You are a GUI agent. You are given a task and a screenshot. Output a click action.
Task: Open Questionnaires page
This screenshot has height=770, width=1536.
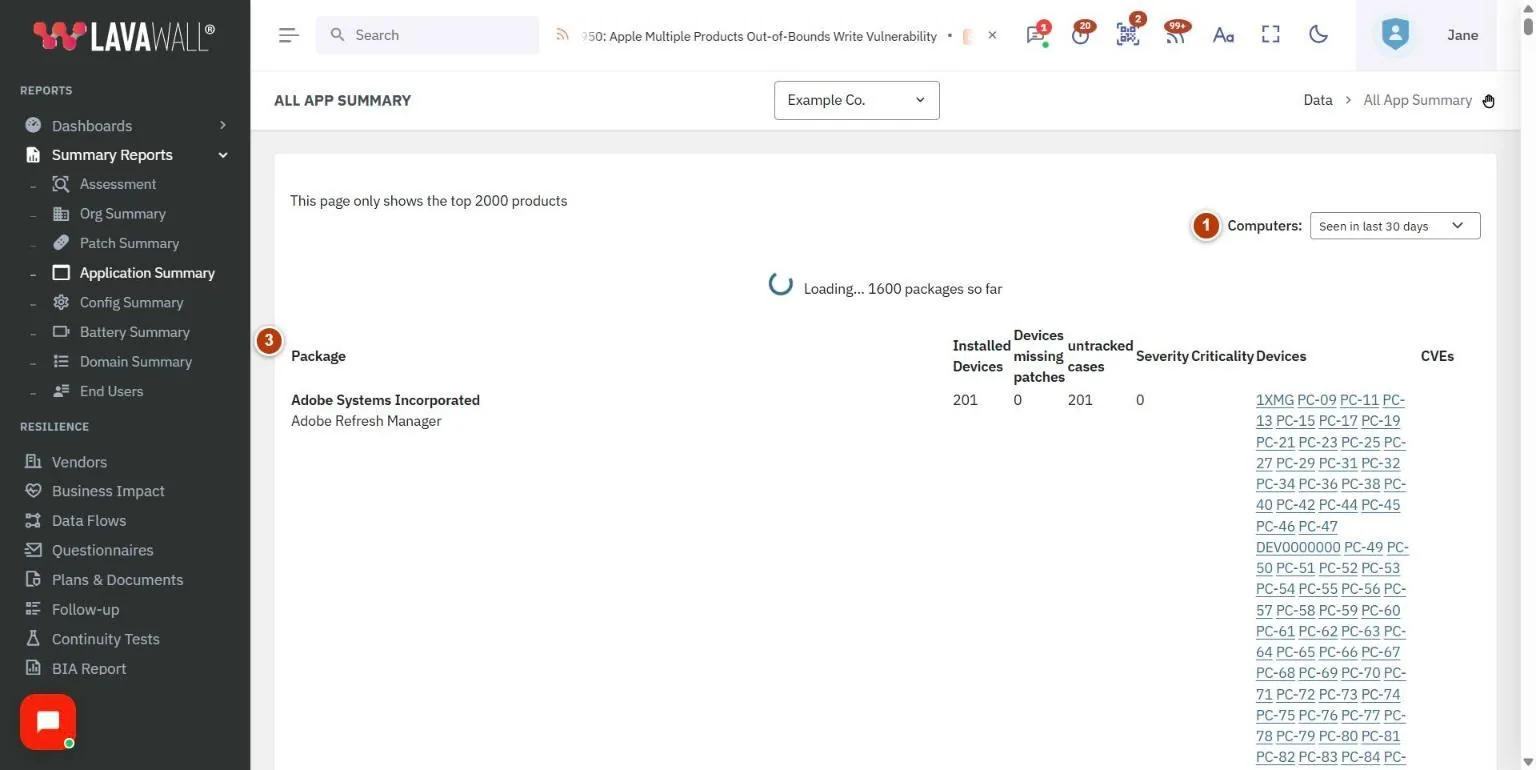pos(102,550)
